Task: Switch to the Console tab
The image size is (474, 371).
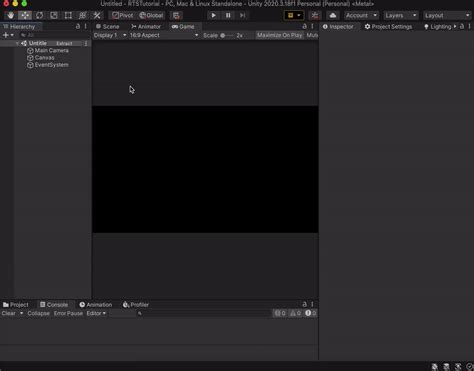Action: (54, 305)
